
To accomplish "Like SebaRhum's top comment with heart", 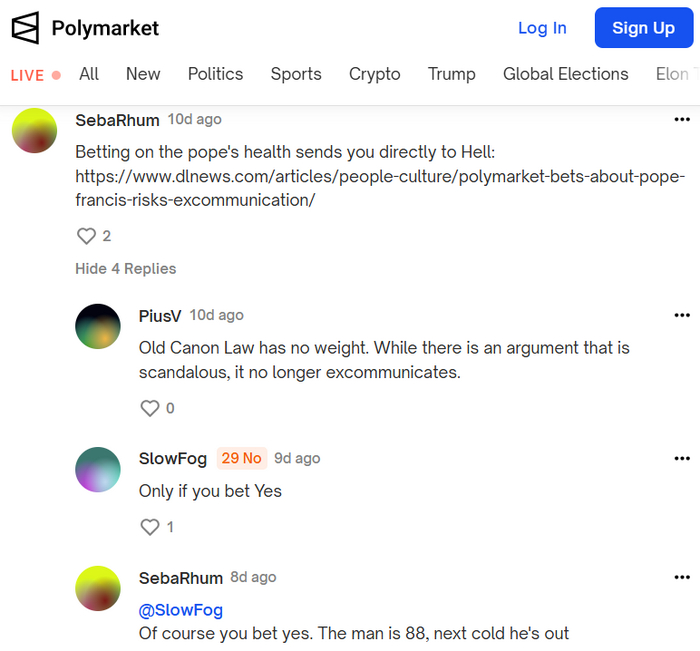I will pyautogui.click(x=86, y=236).
